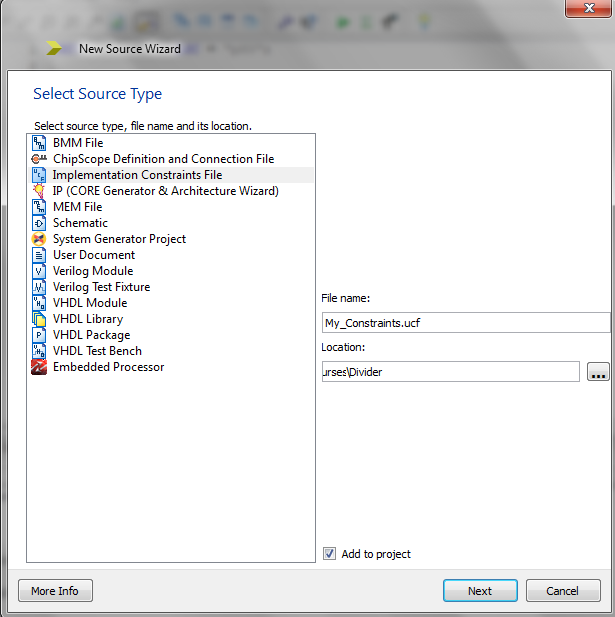Click the Schematic source icon

(x=39, y=223)
